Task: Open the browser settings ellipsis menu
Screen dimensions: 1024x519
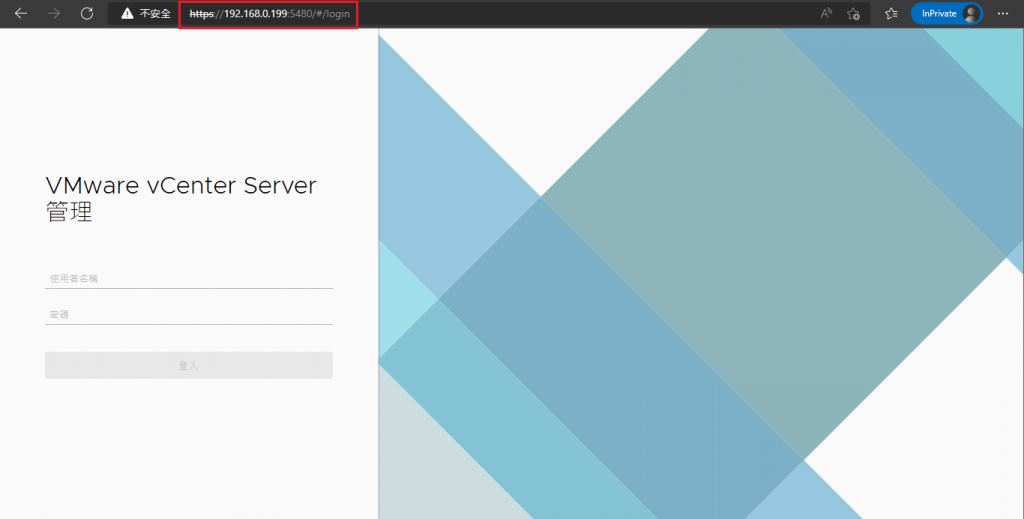Action: click(x=1002, y=14)
